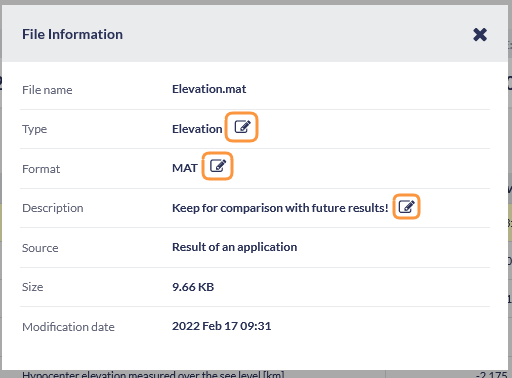This screenshot has height=378, width=512.
Task: Click the 2022 Feb 17 09:31 date value
Action: click(x=221, y=326)
